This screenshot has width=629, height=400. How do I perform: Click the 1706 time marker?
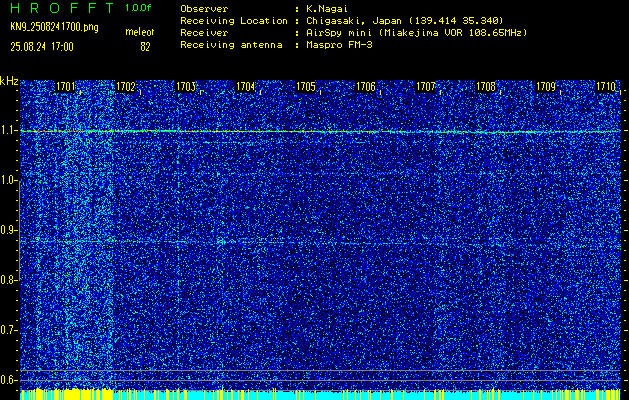pos(366,87)
